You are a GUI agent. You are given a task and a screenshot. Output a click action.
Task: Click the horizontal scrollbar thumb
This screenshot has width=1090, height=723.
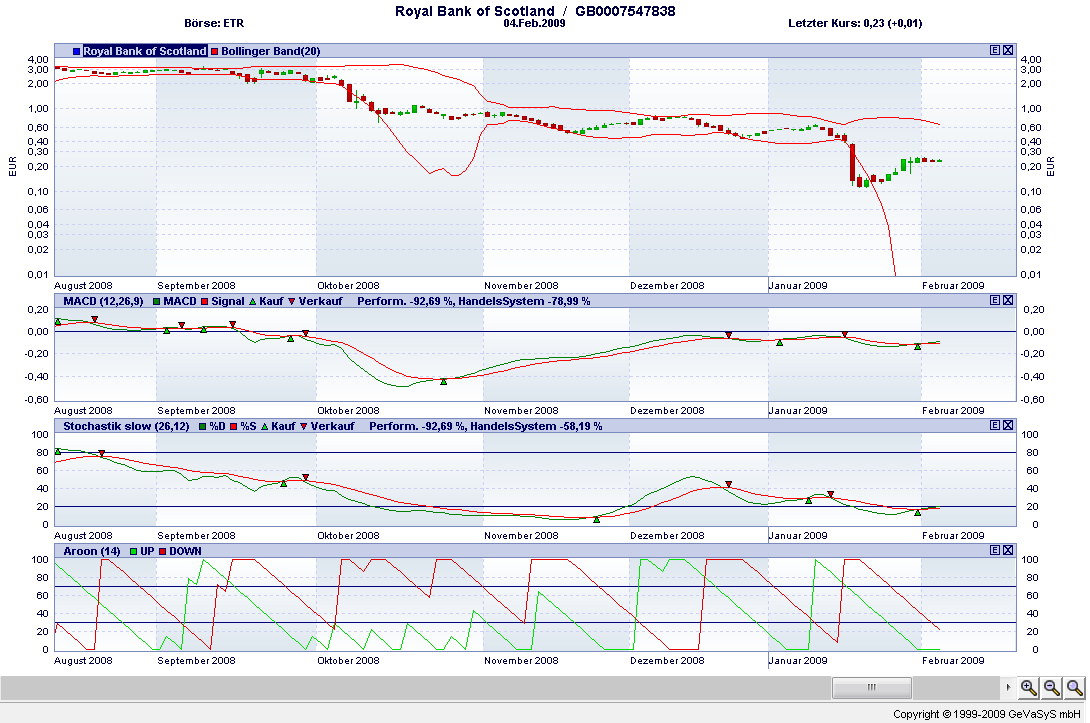(872, 688)
